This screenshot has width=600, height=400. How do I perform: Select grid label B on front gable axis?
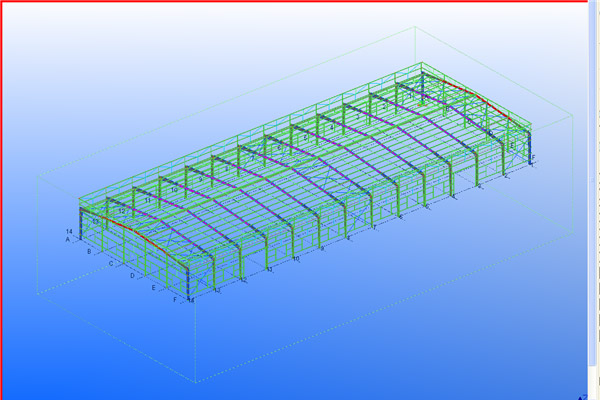(x=89, y=253)
